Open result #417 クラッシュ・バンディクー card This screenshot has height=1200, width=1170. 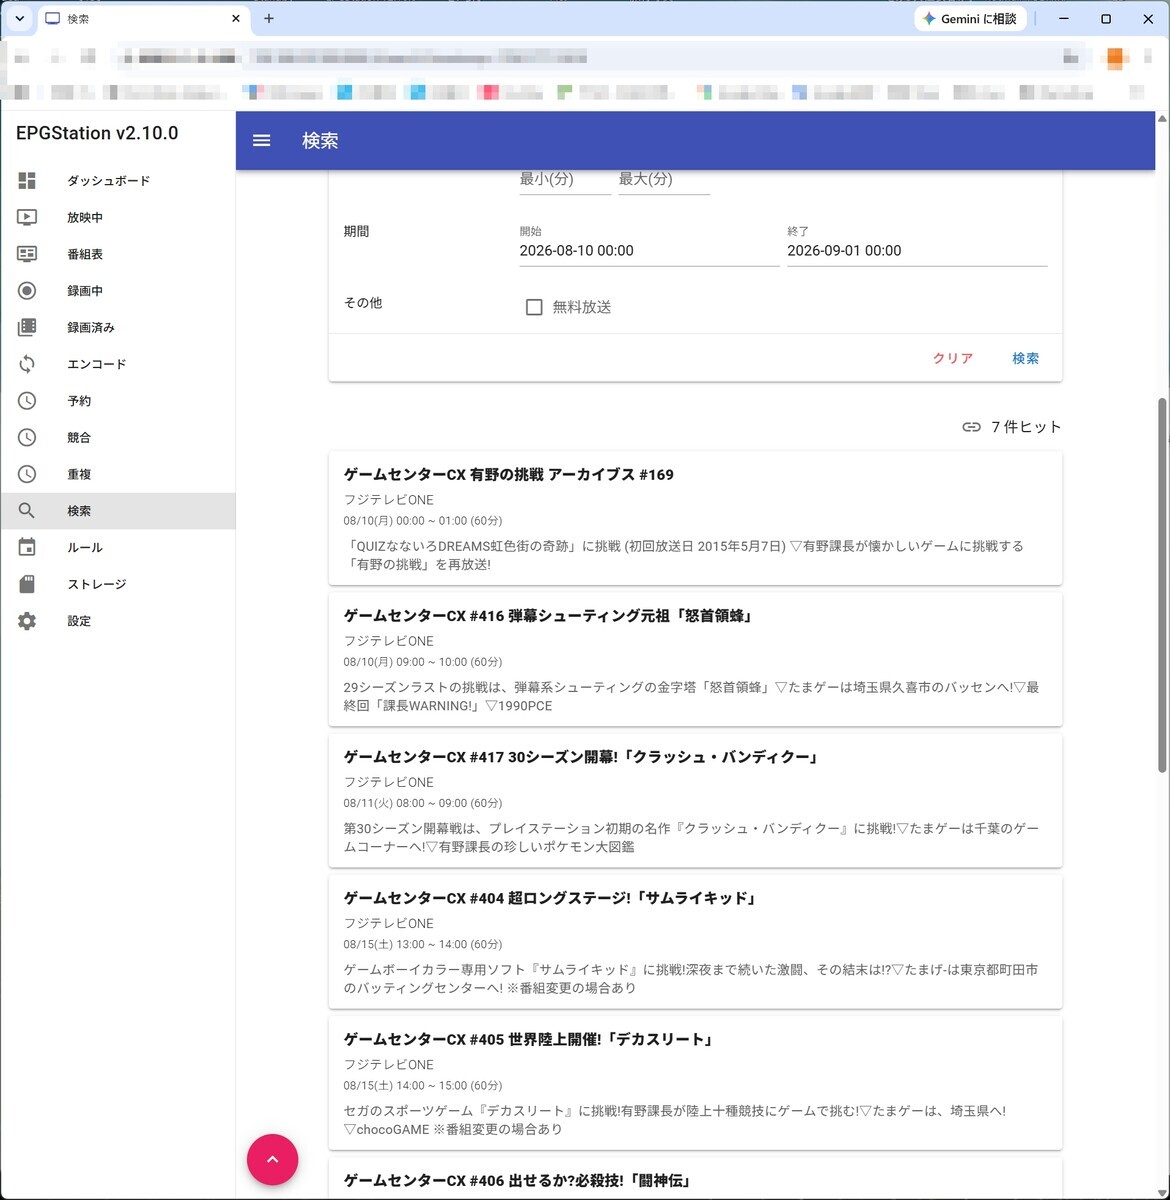(x=695, y=800)
